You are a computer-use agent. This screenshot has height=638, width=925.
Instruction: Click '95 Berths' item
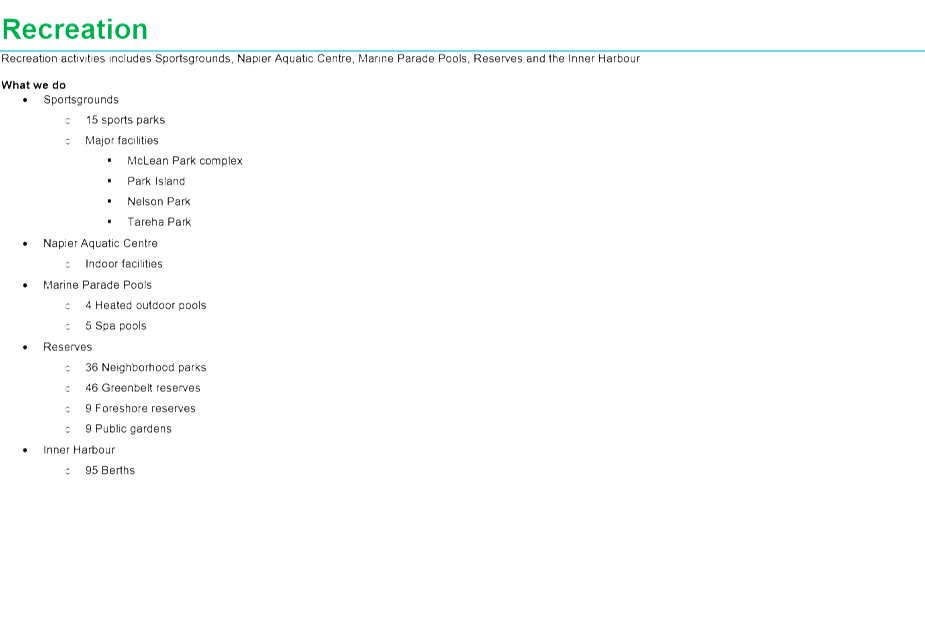coord(110,470)
